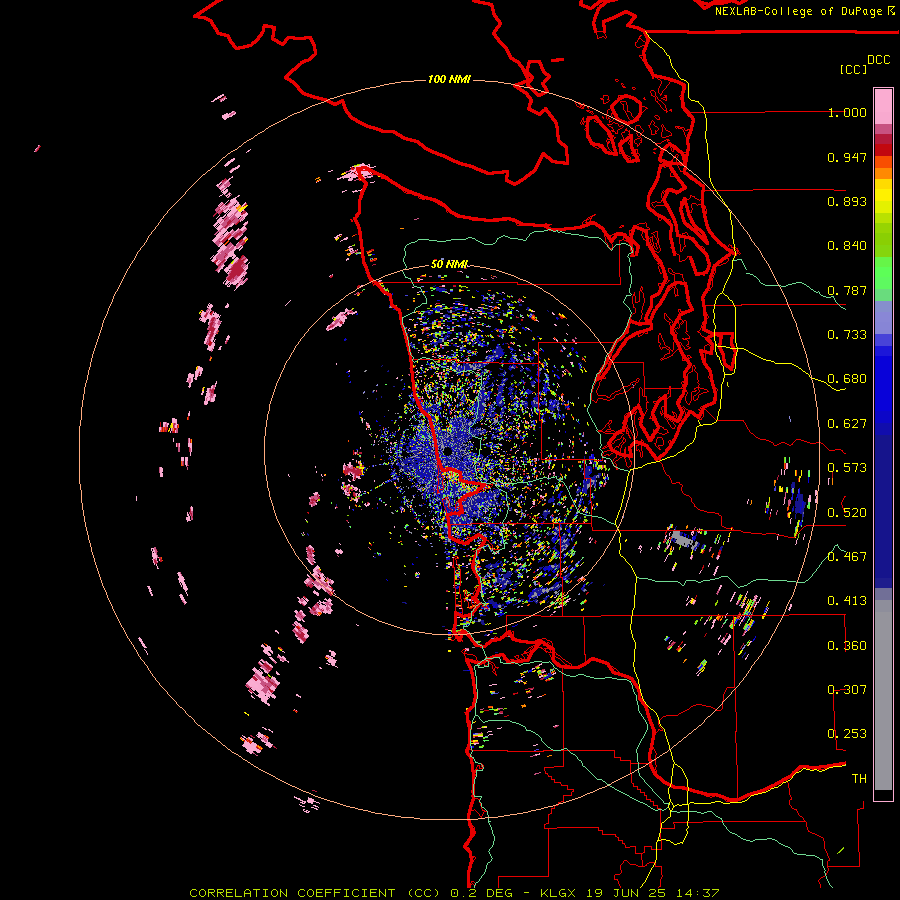The image size is (900, 900).
Task: Click the 0.360 scale value
Action: (847, 646)
